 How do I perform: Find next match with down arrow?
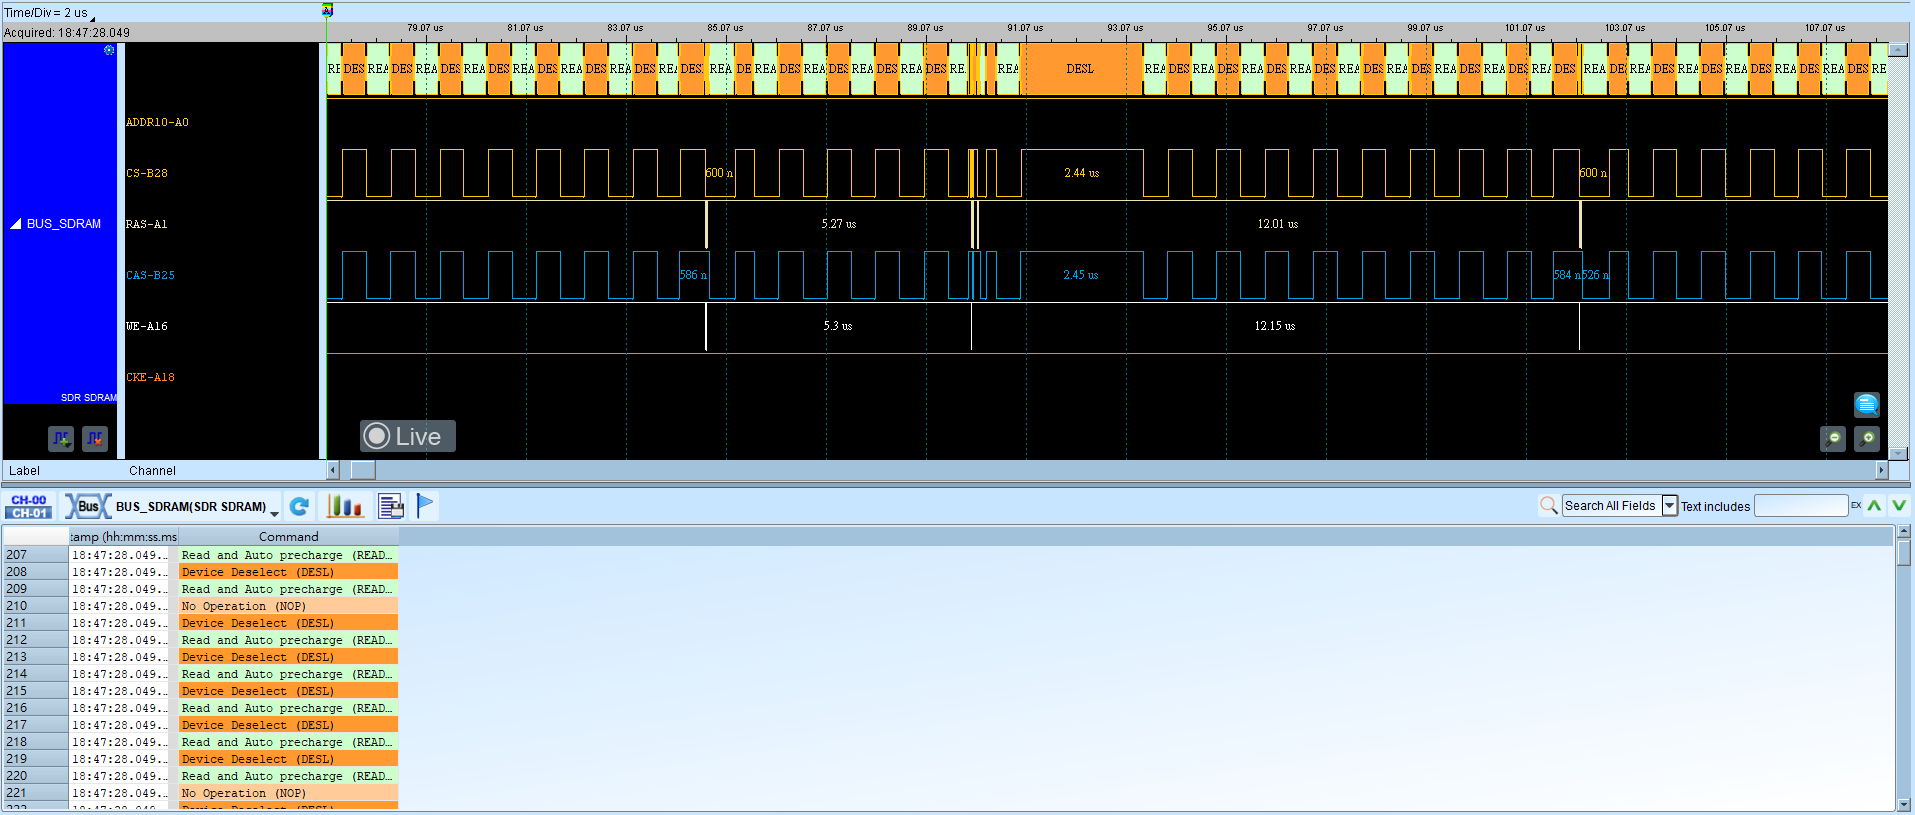[1899, 505]
